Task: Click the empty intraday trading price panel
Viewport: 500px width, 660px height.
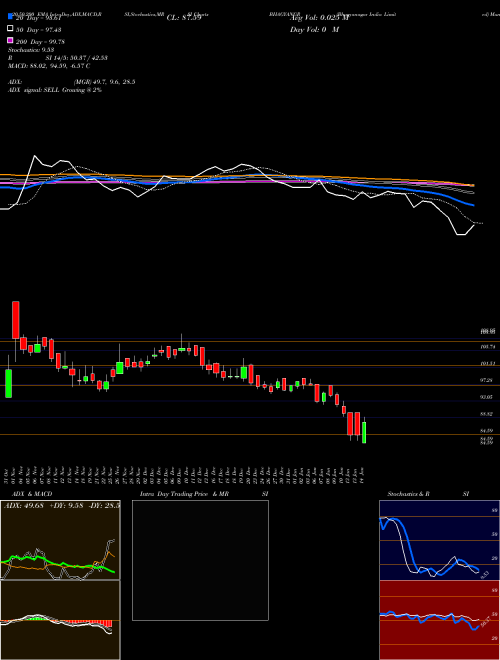Action: (200, 560)
